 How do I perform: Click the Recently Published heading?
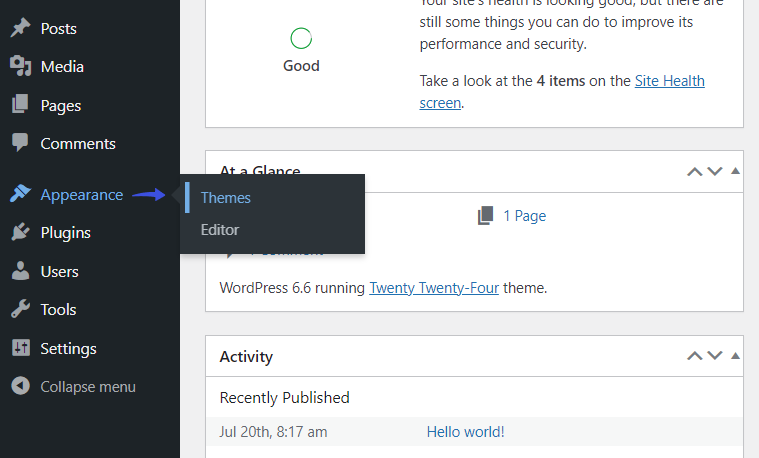pyautogui.click(x=284, y=397)
